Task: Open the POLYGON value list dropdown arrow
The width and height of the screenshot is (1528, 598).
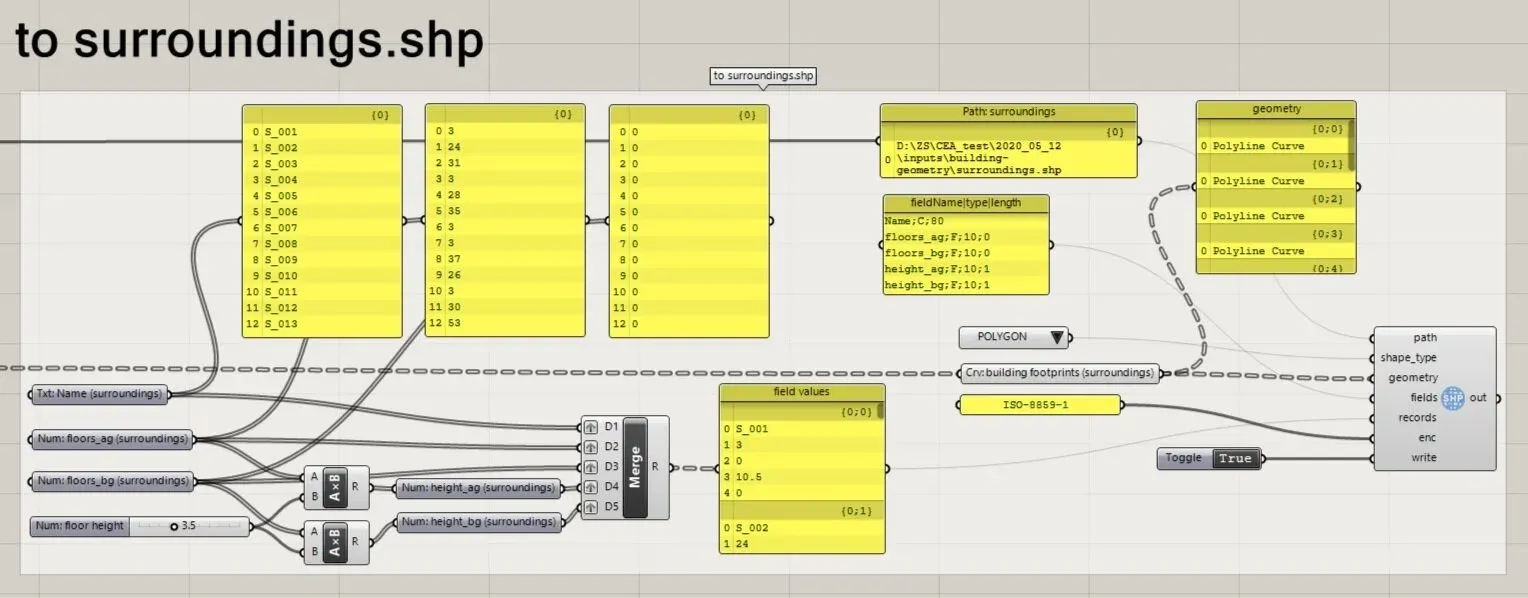Action: click(1057, 337)
